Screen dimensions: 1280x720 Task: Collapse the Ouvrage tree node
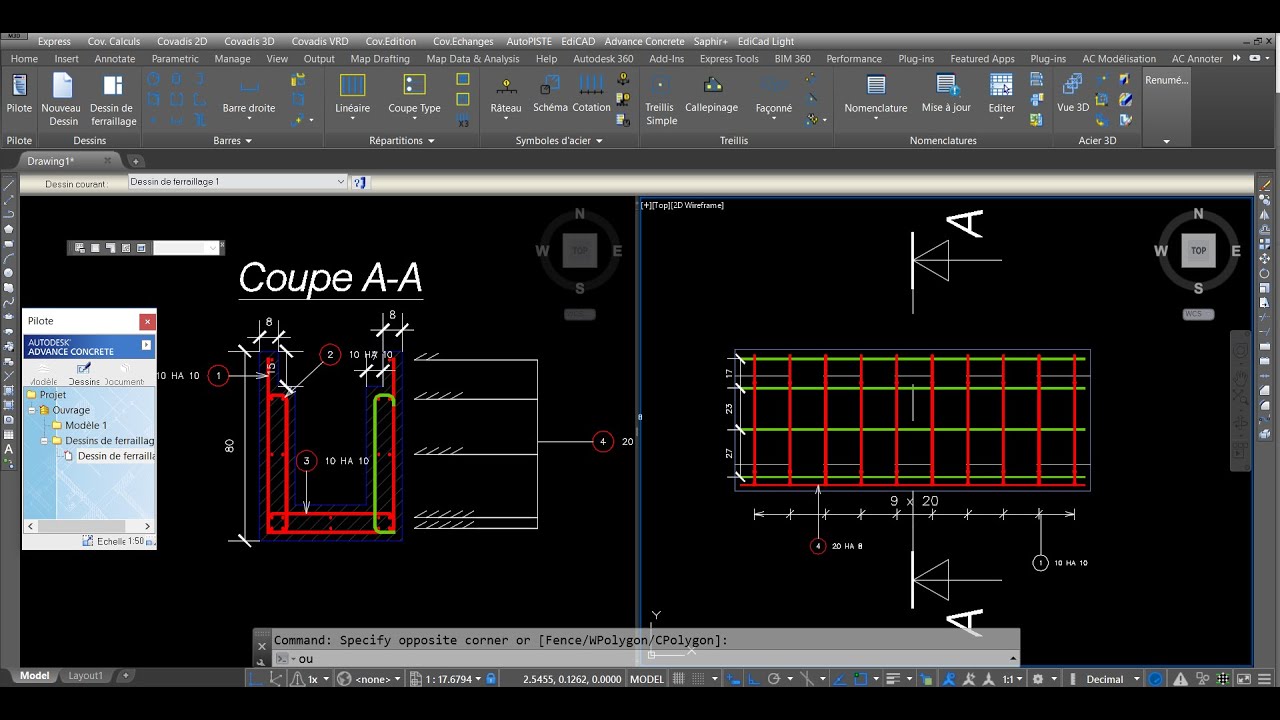coord(32,410)
